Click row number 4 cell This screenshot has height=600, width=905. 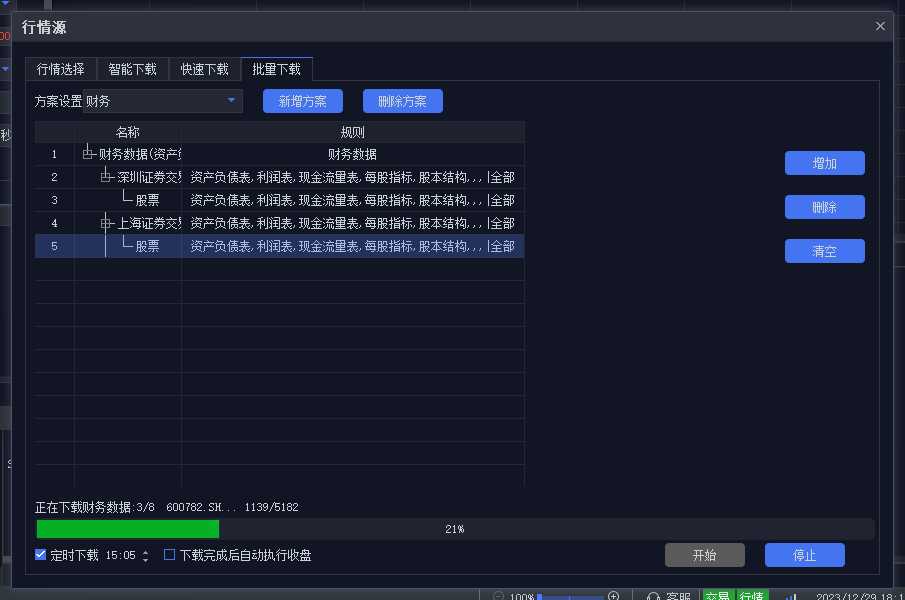[54, 223]
